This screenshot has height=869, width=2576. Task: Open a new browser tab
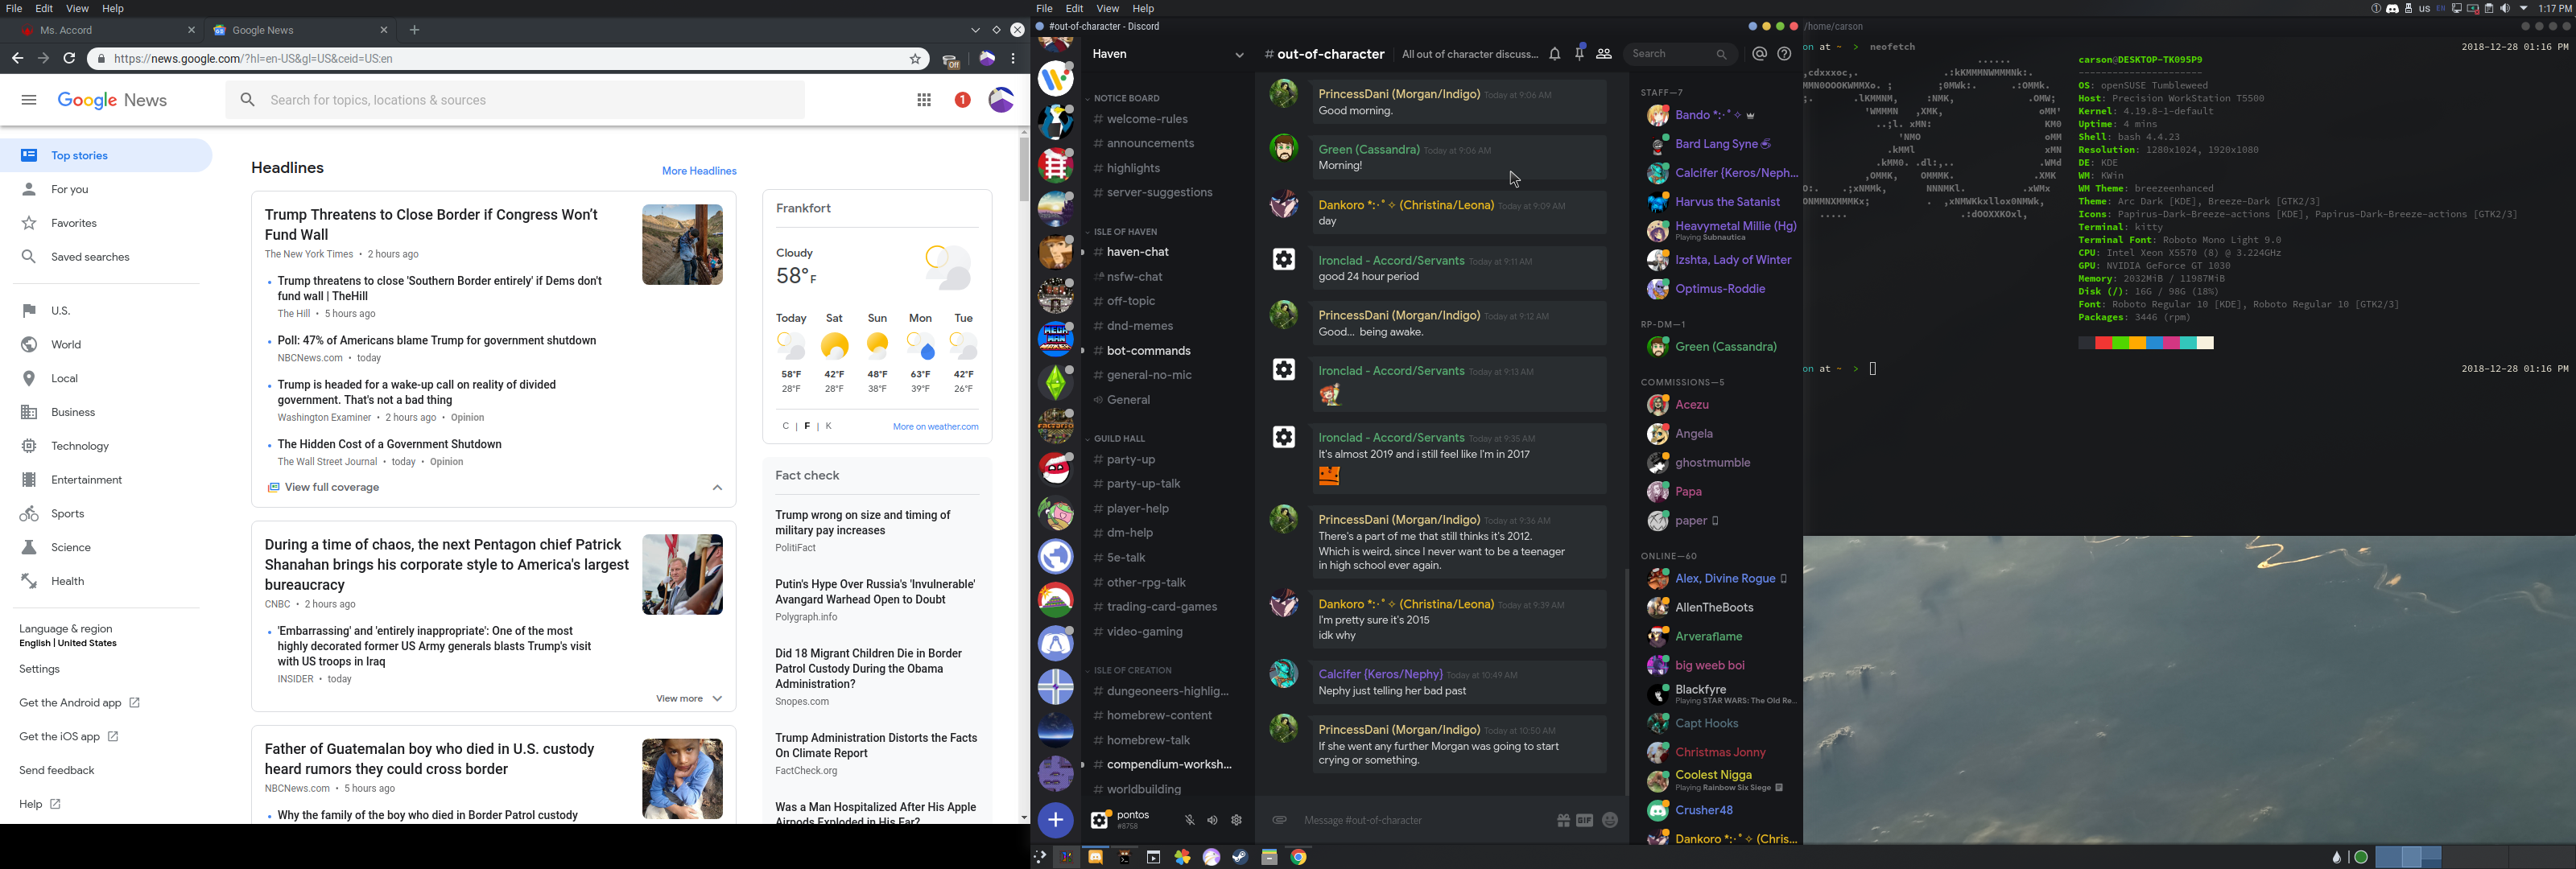coord(415,31)
